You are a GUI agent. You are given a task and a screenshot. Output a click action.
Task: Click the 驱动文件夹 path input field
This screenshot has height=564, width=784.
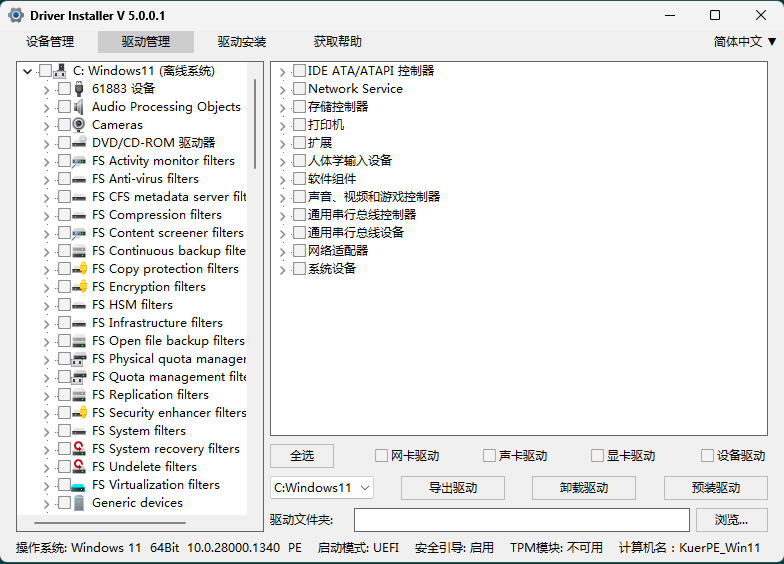pos(522,520)
